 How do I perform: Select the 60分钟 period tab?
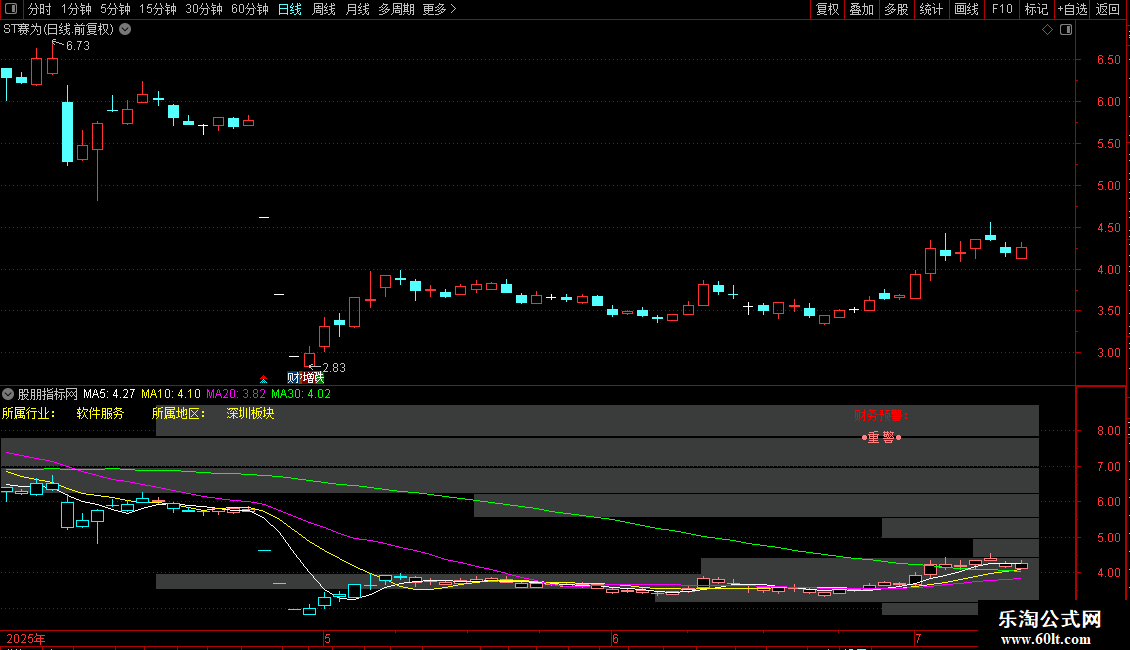click(x=249, y=9)
